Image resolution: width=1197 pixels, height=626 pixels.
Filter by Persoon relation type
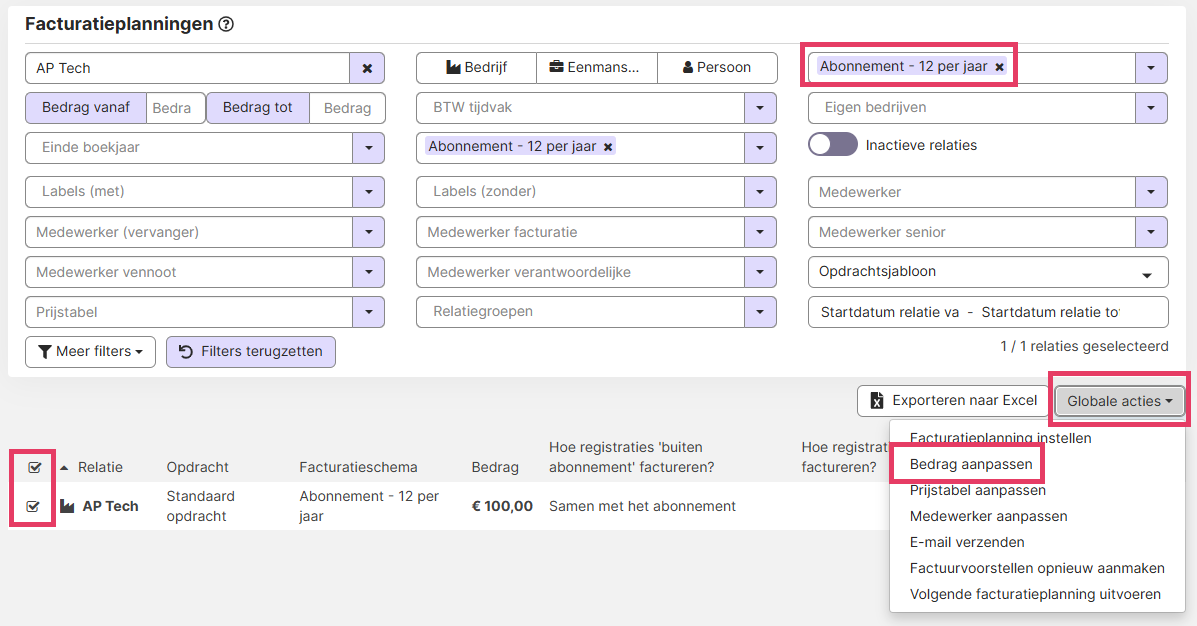click(716, 68)
